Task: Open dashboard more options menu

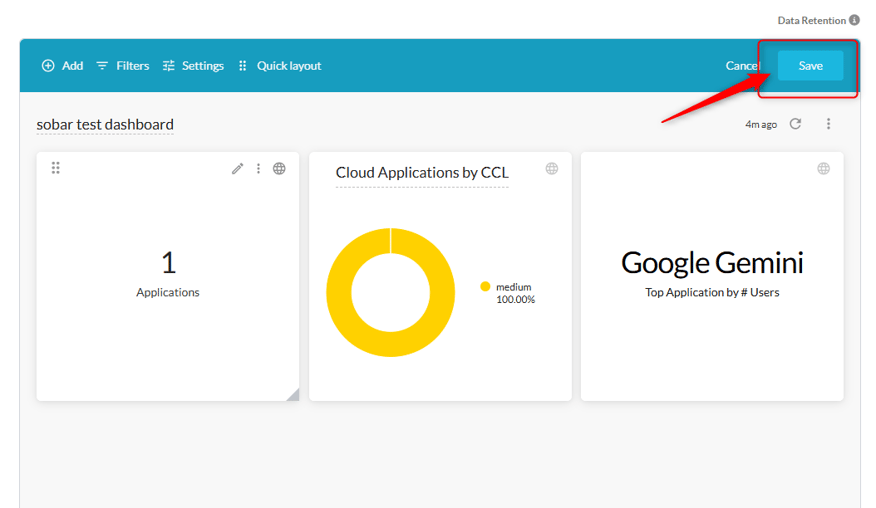Action: click(x=829, y=124)
